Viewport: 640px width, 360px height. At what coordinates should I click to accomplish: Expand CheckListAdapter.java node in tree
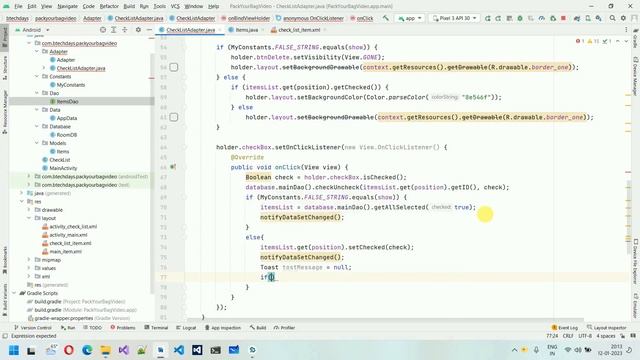44,68
